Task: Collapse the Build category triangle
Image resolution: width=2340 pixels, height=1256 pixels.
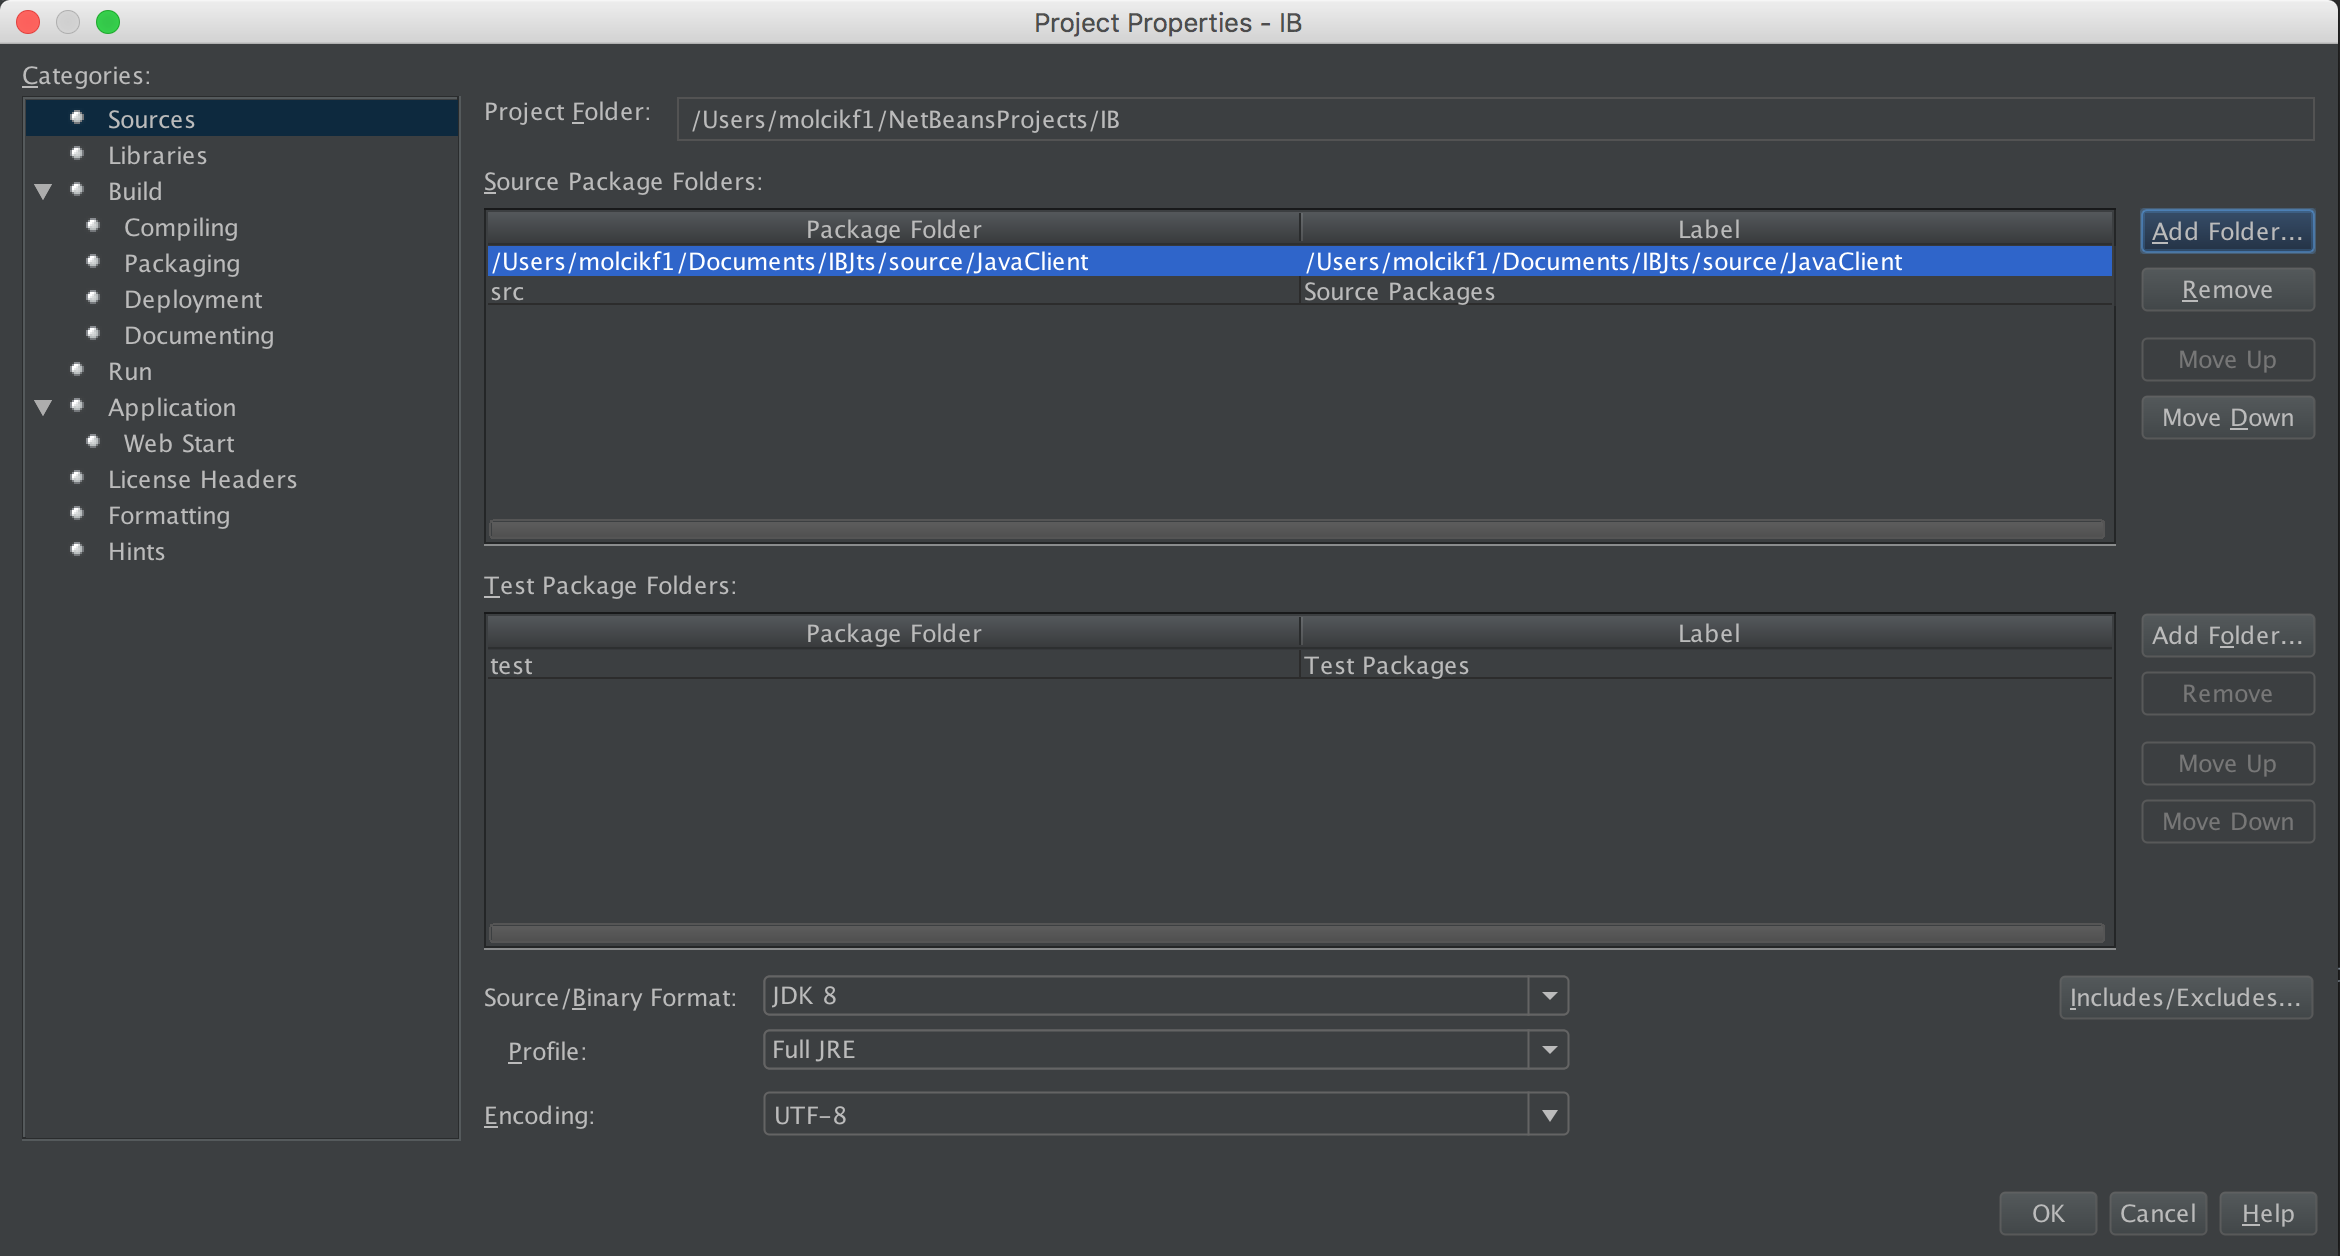Action: pyautogui.click(x=43, y=191)
